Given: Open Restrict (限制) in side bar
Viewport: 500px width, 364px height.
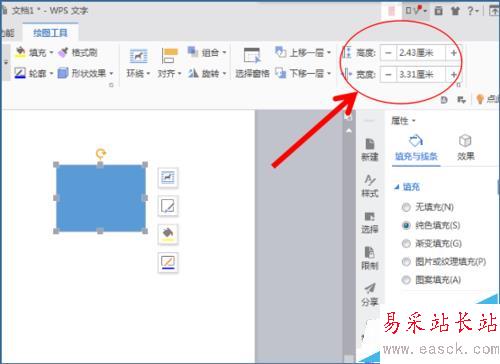Looking at the screenshot, I should click(x=370, y=259).
